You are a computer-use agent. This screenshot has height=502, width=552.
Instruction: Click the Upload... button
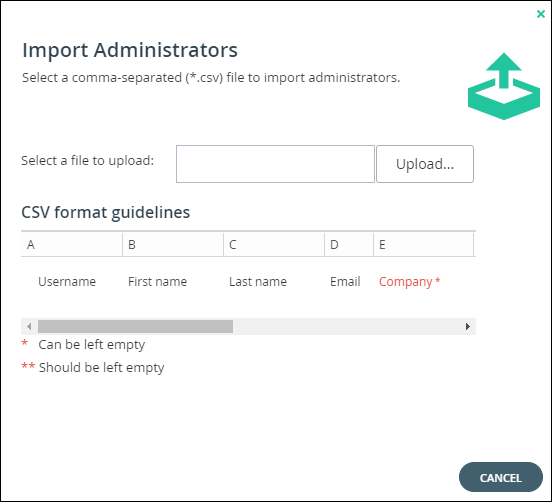(x=425, y=164)
